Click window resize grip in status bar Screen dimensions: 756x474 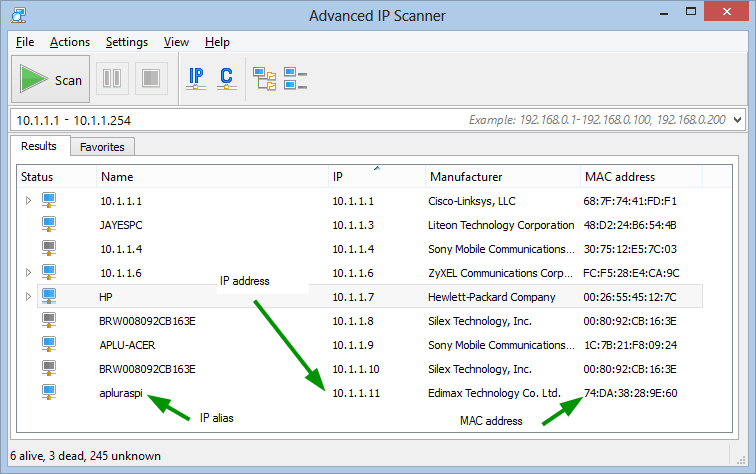click(741, 460)
